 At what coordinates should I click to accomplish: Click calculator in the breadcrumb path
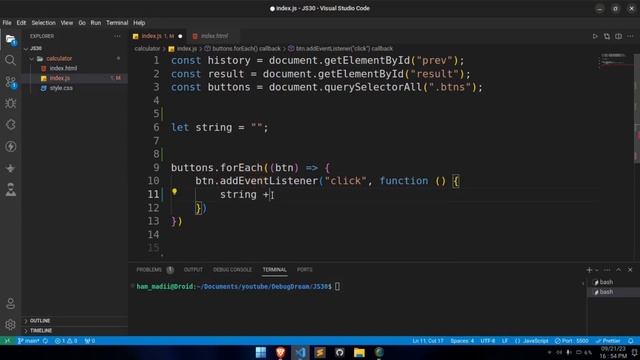pyautogui.click(x=147, y=49)
